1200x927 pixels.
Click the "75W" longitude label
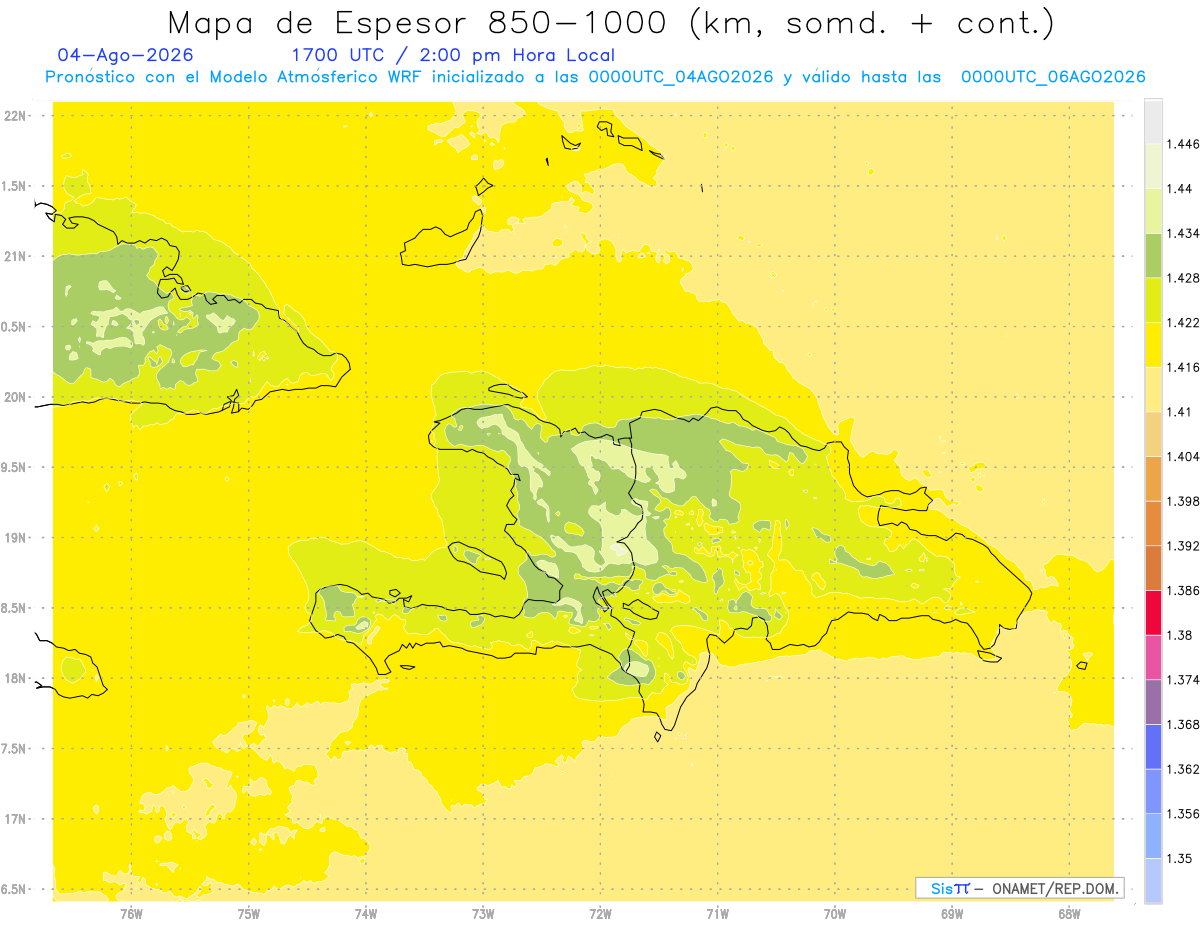[x=248, y=914]
